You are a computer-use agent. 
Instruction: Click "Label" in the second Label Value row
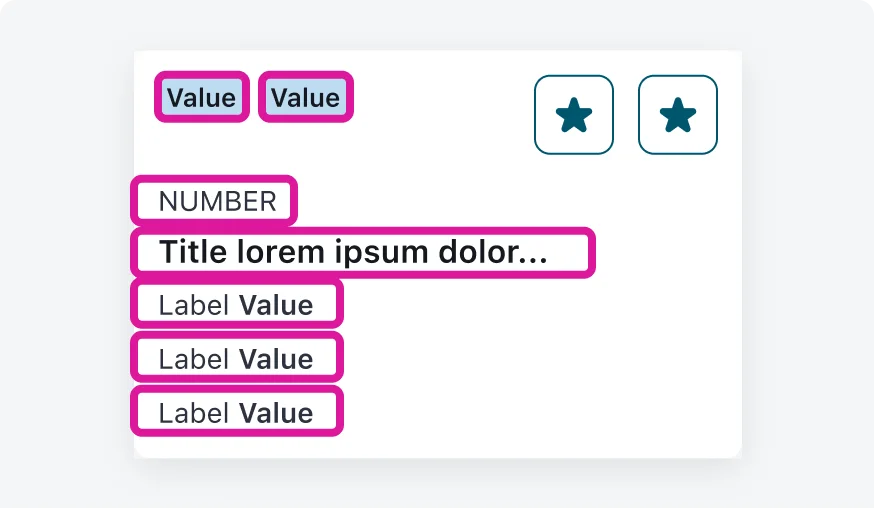(194, 359)
